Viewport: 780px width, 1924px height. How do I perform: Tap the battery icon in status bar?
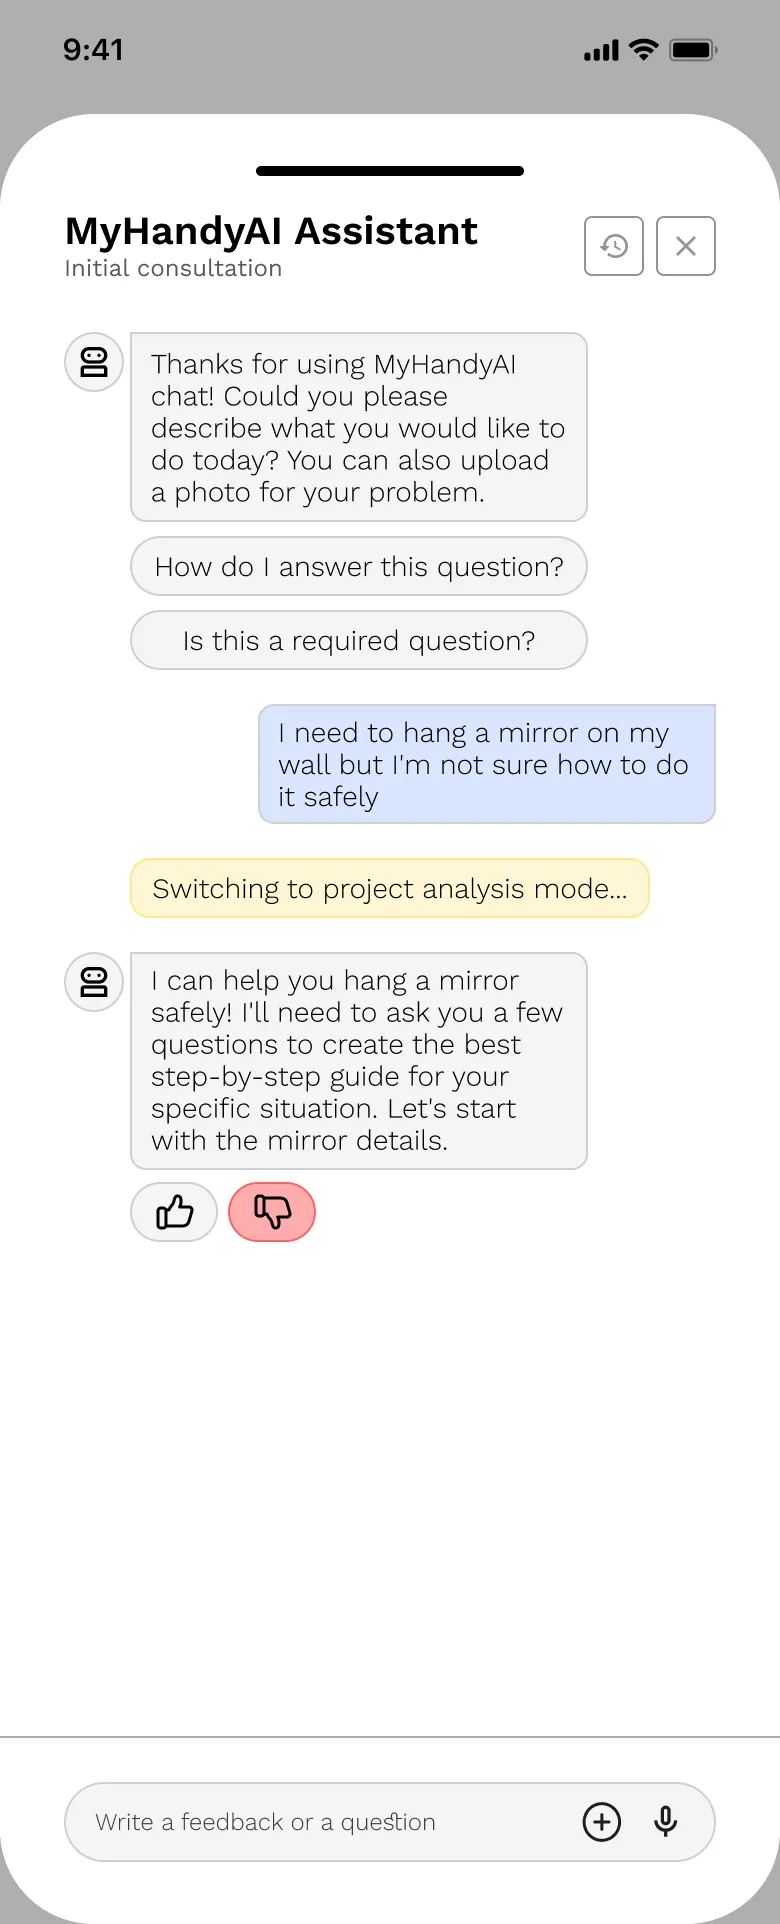coord(692,50)
